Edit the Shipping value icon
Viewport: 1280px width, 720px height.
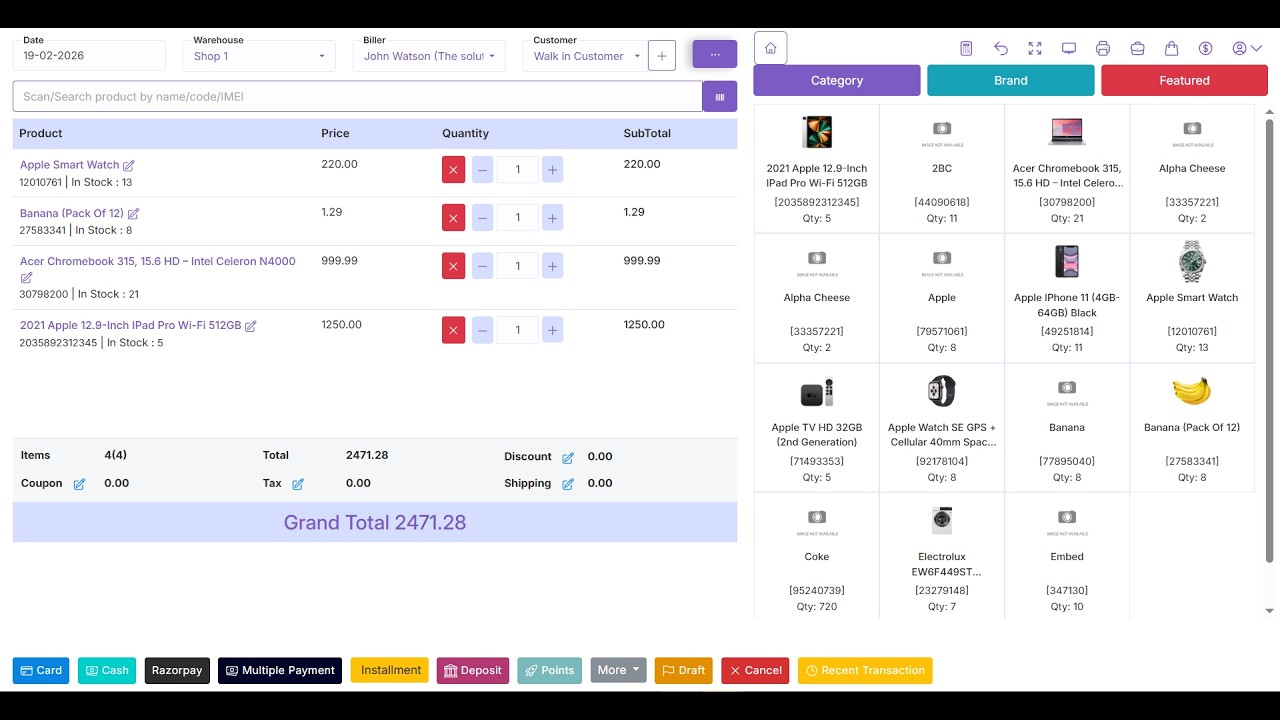(568, 484)
